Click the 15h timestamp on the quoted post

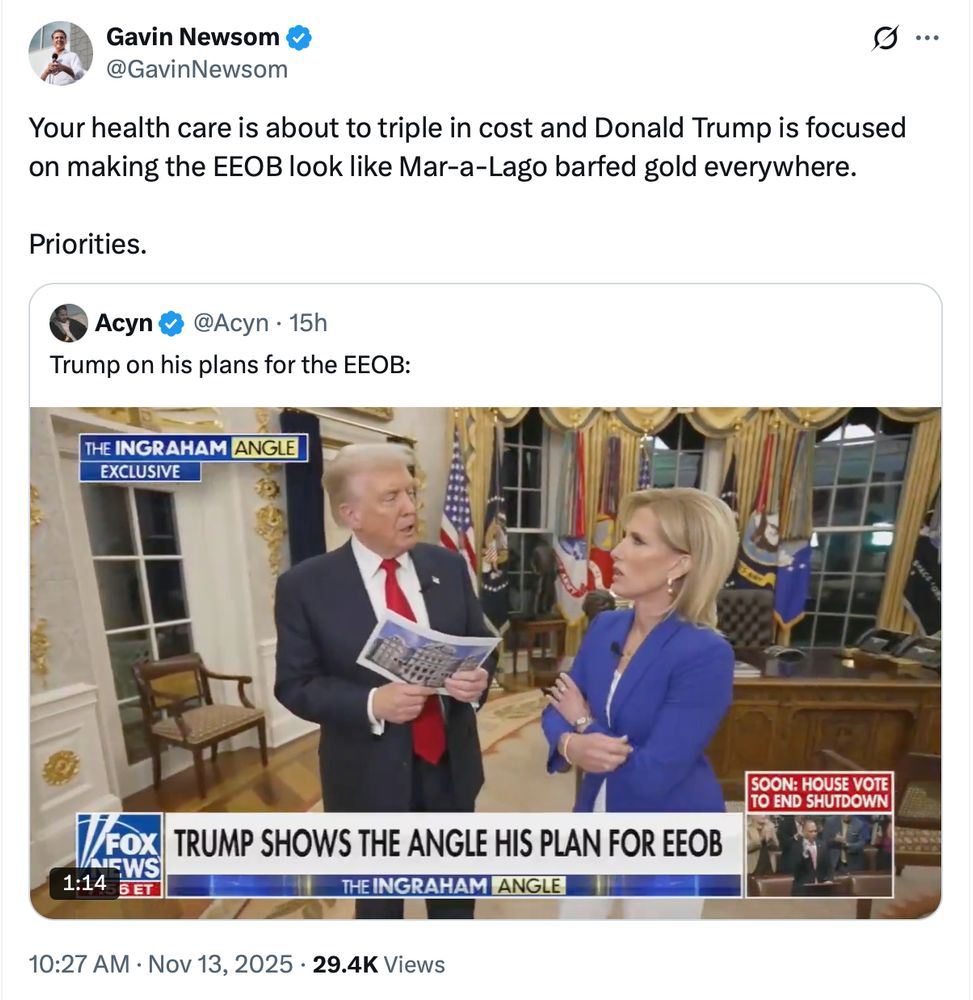pos(308,323)
